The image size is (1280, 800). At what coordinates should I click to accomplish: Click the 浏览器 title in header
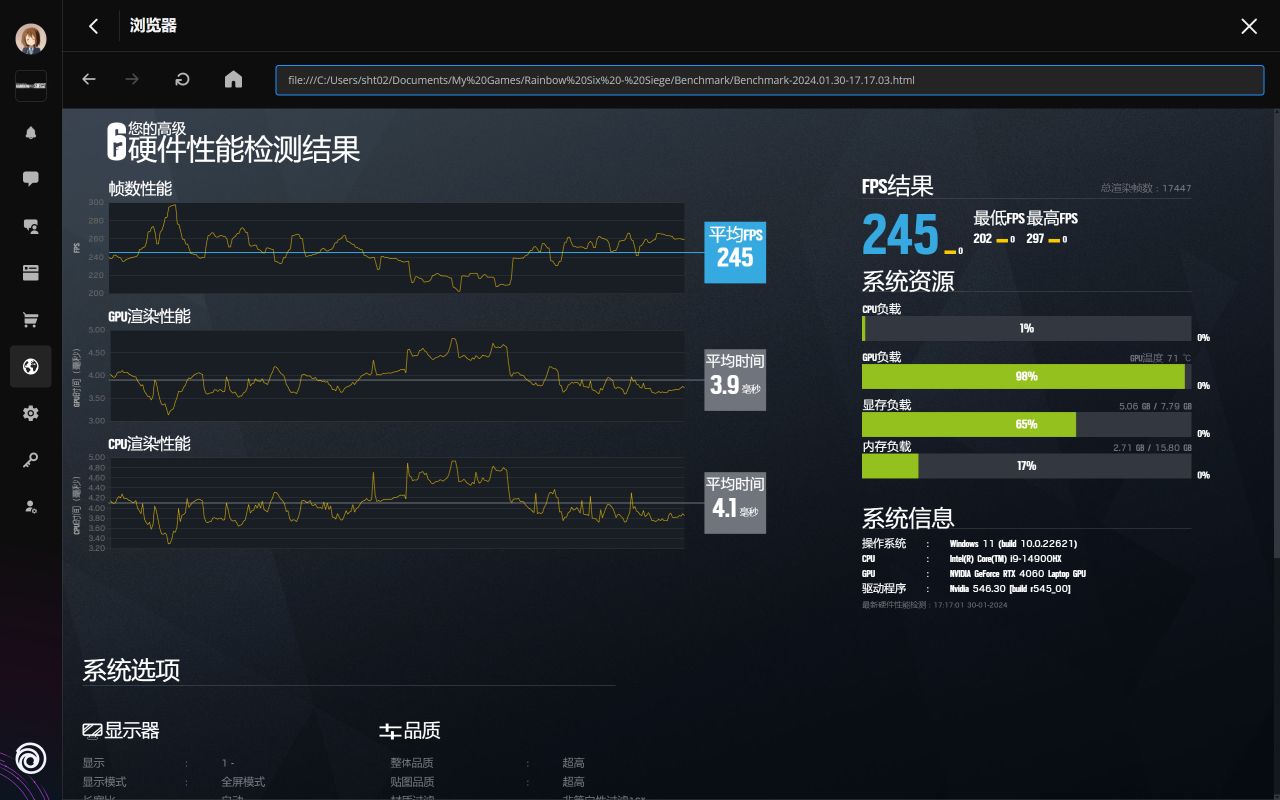(x=153, y=26)
